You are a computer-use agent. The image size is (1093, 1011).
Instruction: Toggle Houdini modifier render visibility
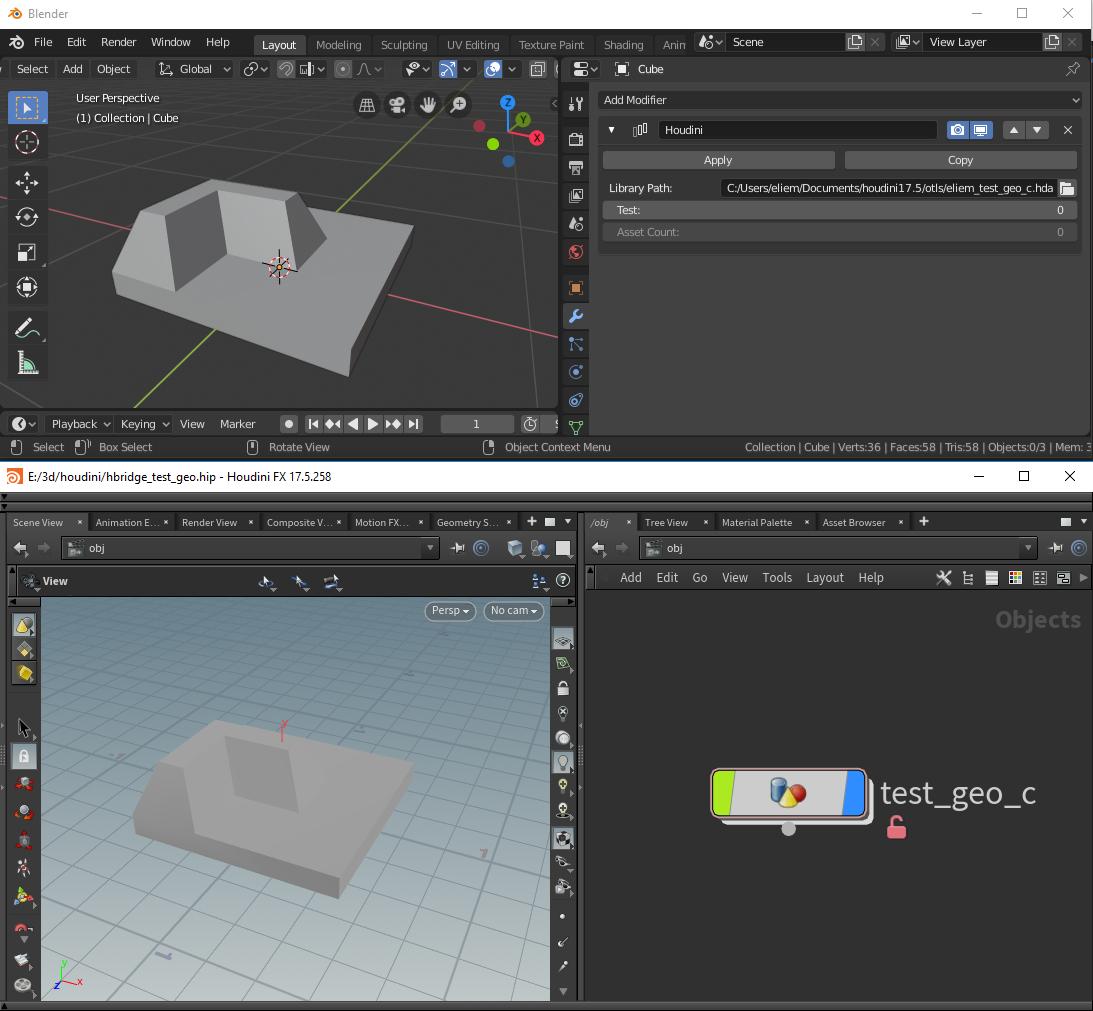[958, 130]
